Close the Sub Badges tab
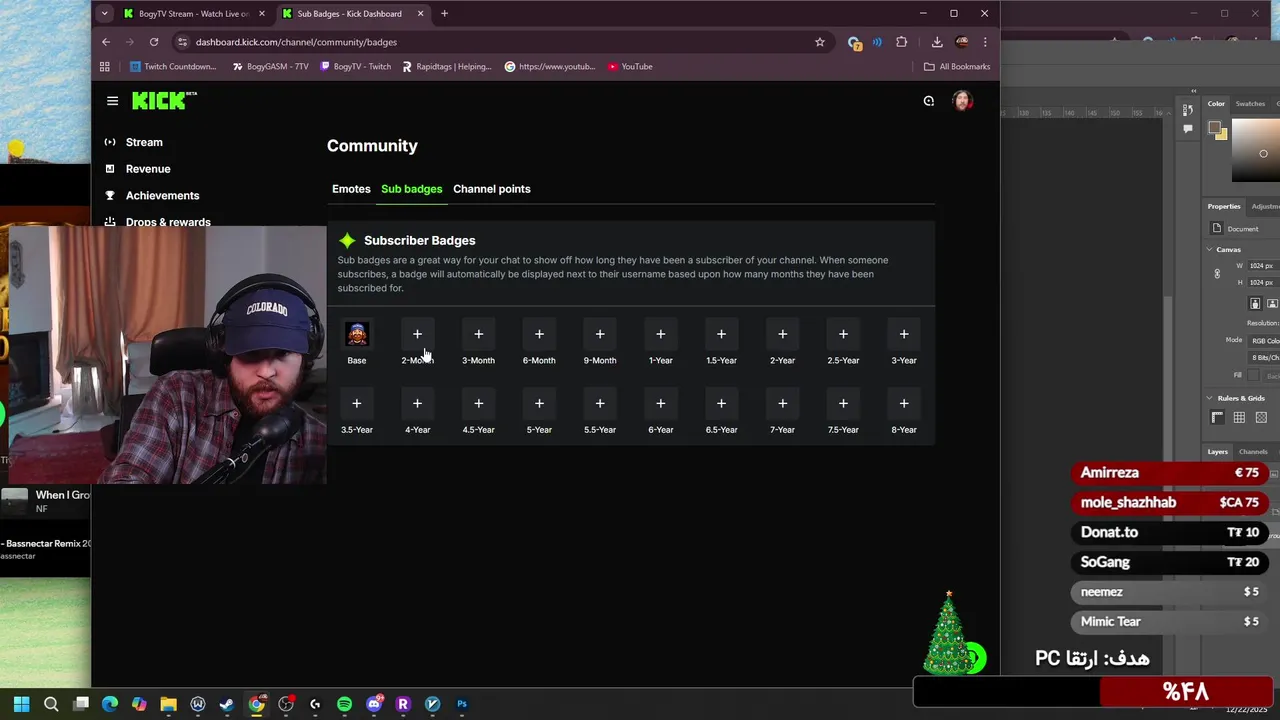The height and width of the screenshot is (720, 1280). [x=420, y=14]
